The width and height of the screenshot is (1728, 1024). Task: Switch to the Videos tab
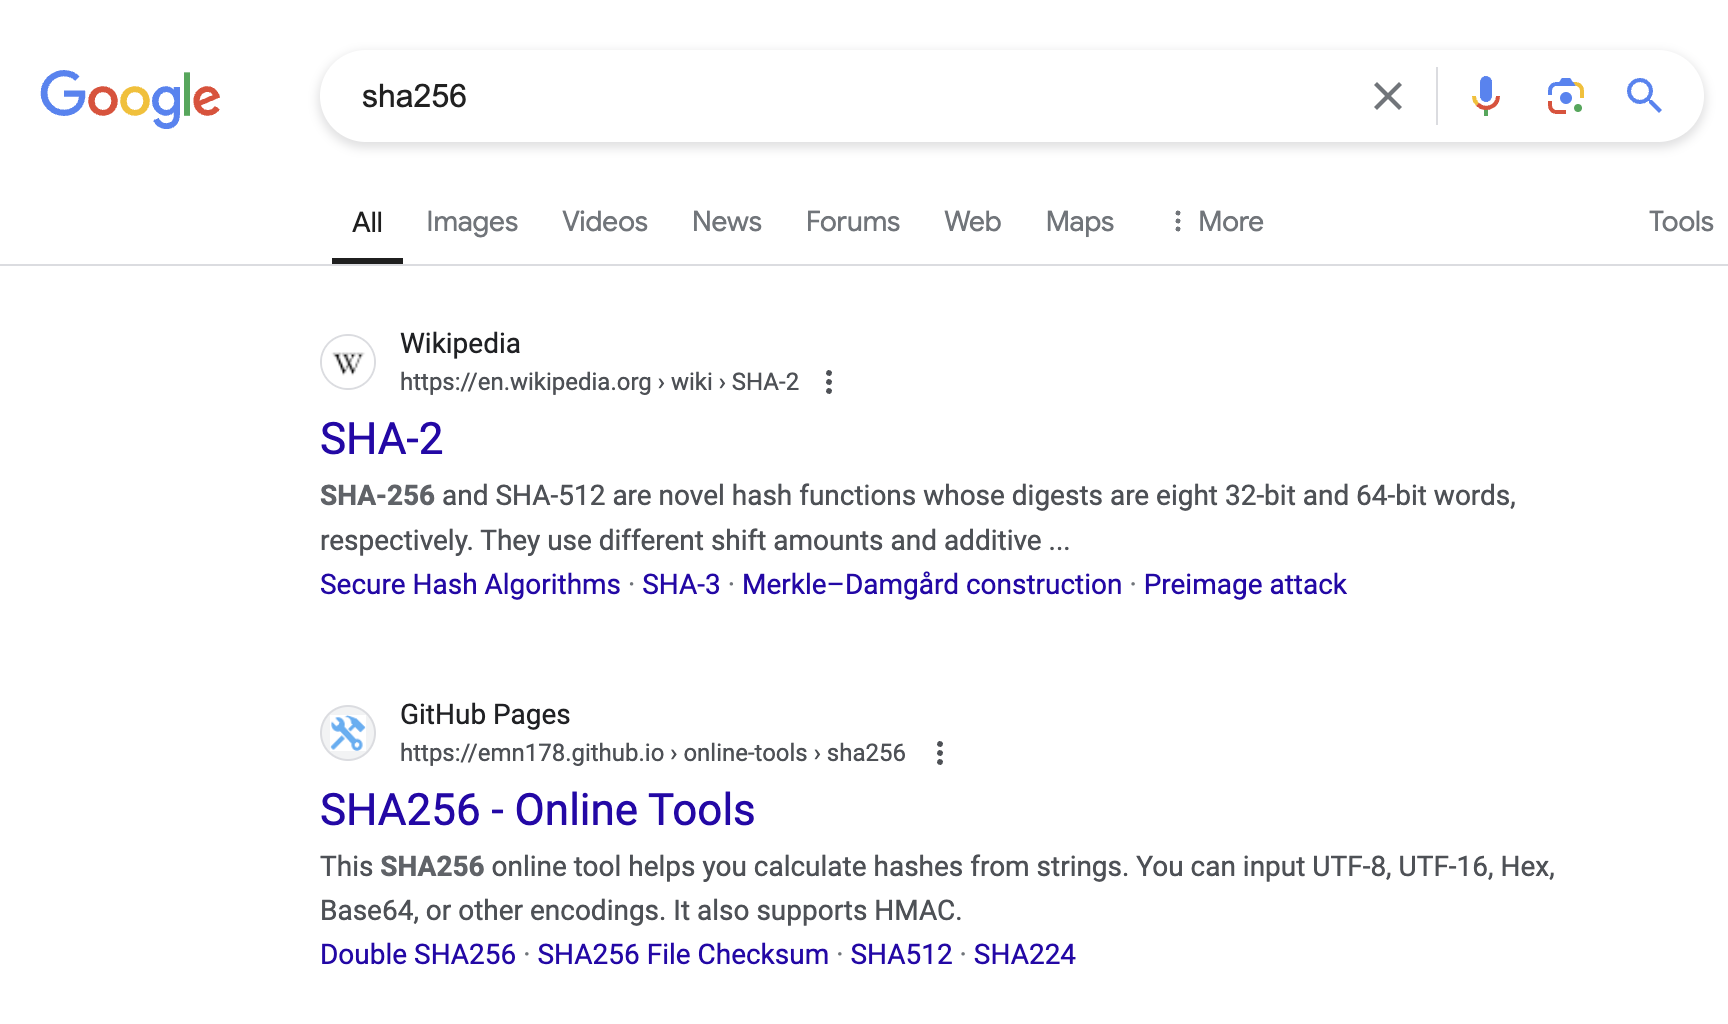tap(605, 222)
